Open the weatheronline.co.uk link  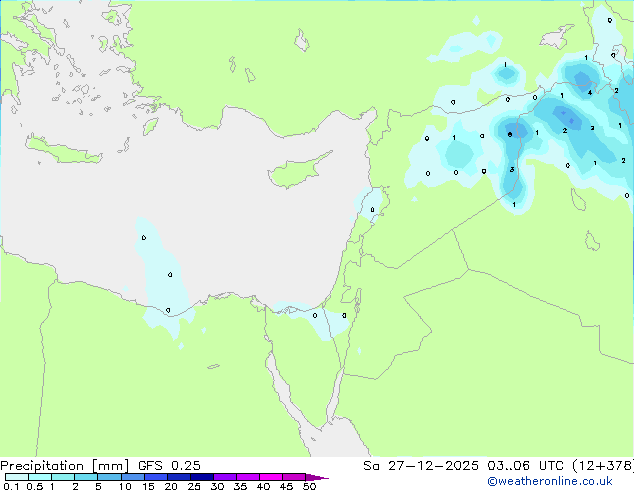(x=550, y=481)
